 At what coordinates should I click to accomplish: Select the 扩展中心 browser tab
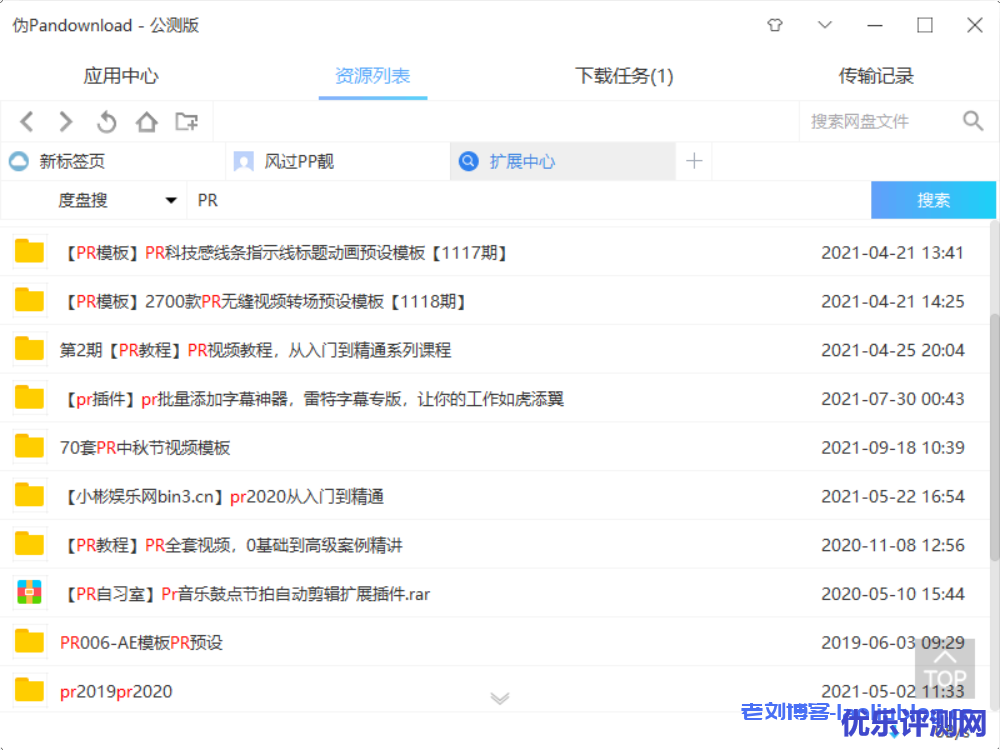(562, 161)
